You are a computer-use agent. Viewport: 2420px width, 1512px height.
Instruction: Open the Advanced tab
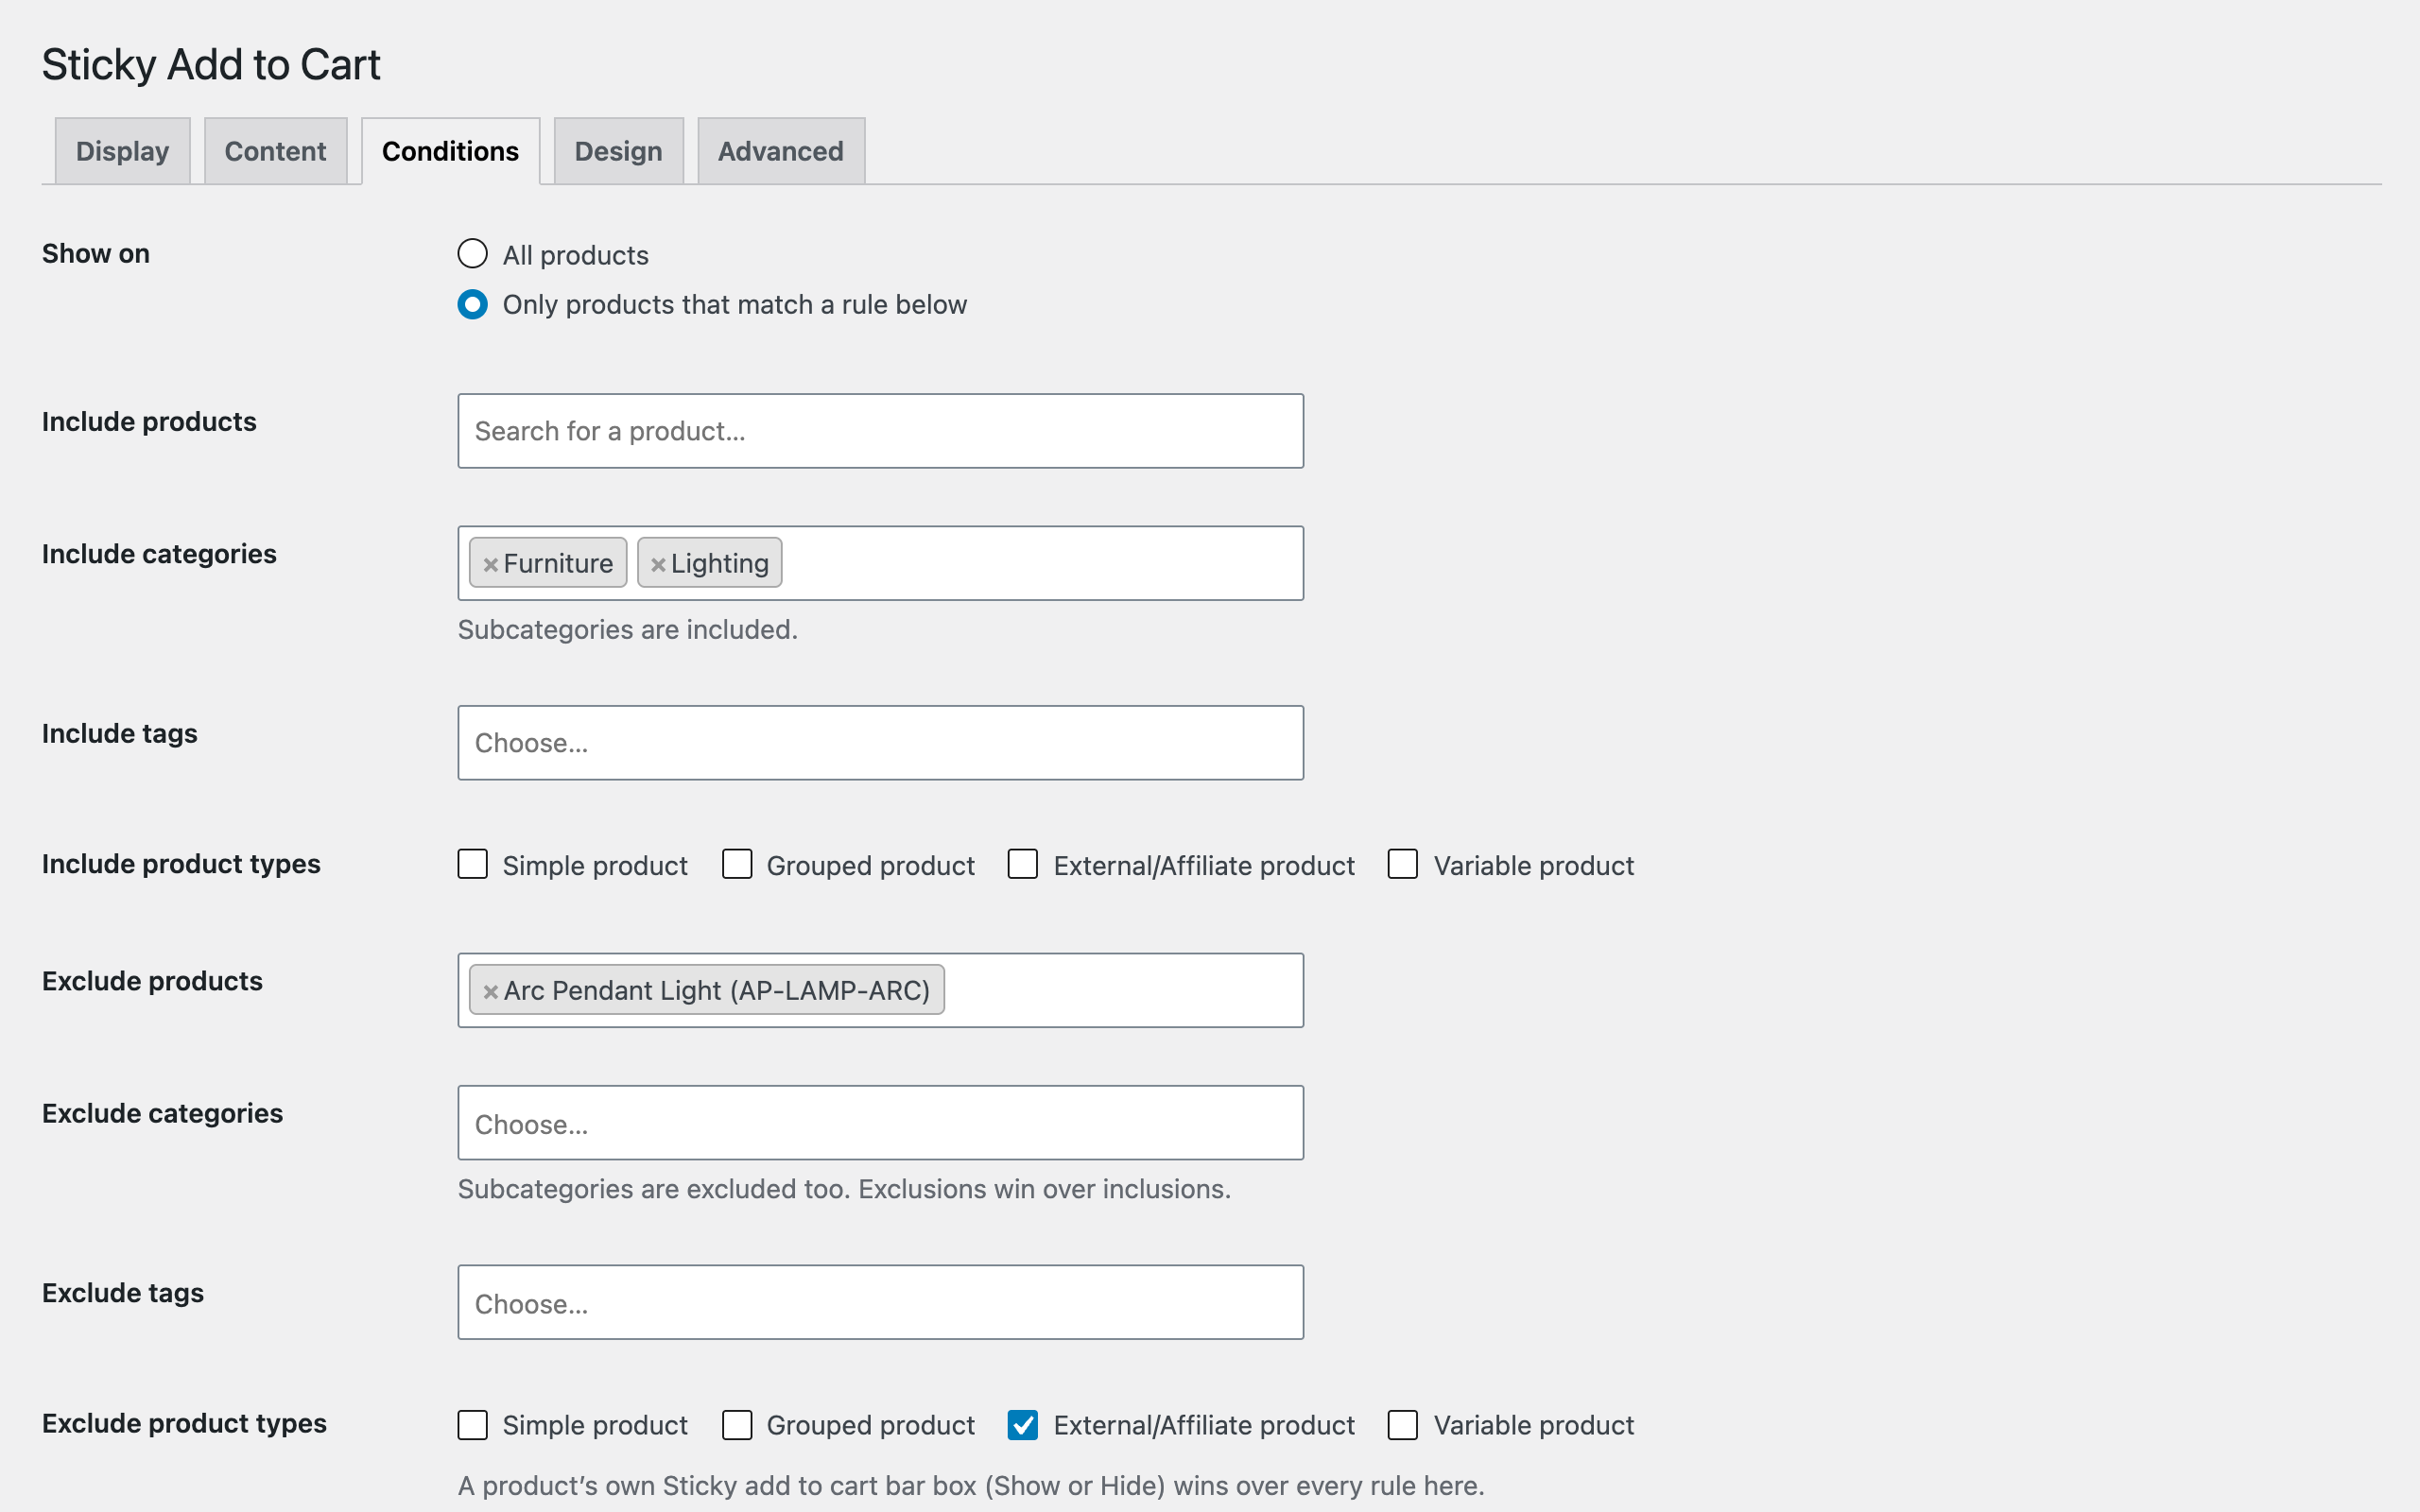coord(780,151)
